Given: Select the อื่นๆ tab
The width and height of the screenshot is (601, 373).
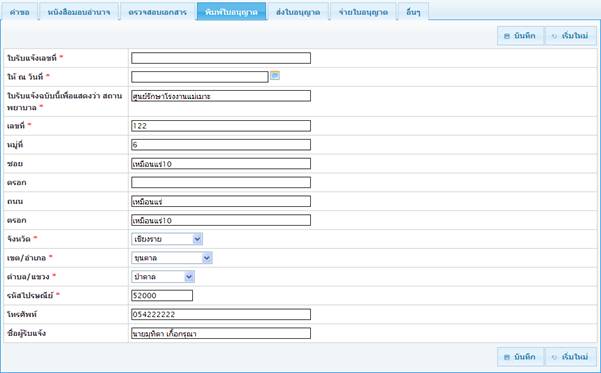Looking at the screenshot, I should click(x=413, y=12).
